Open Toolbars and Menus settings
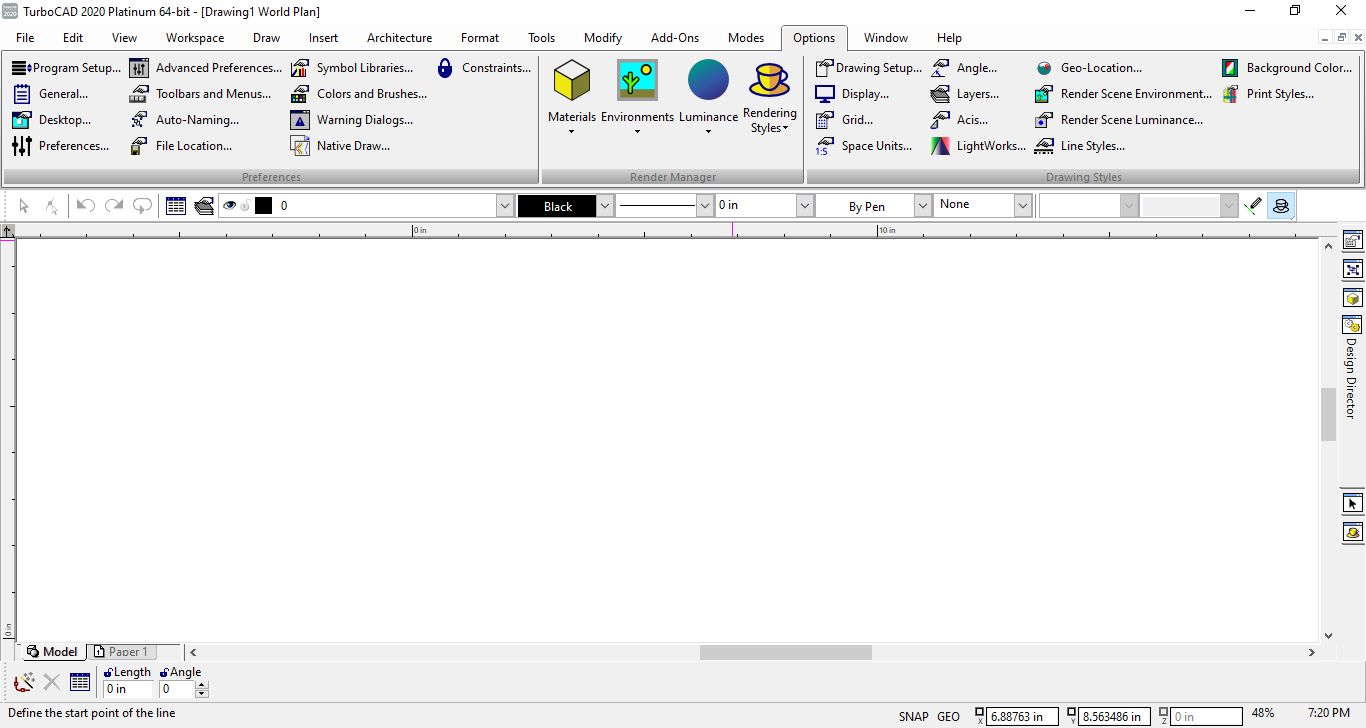1366x728 pixels. [x=201, y=94]
